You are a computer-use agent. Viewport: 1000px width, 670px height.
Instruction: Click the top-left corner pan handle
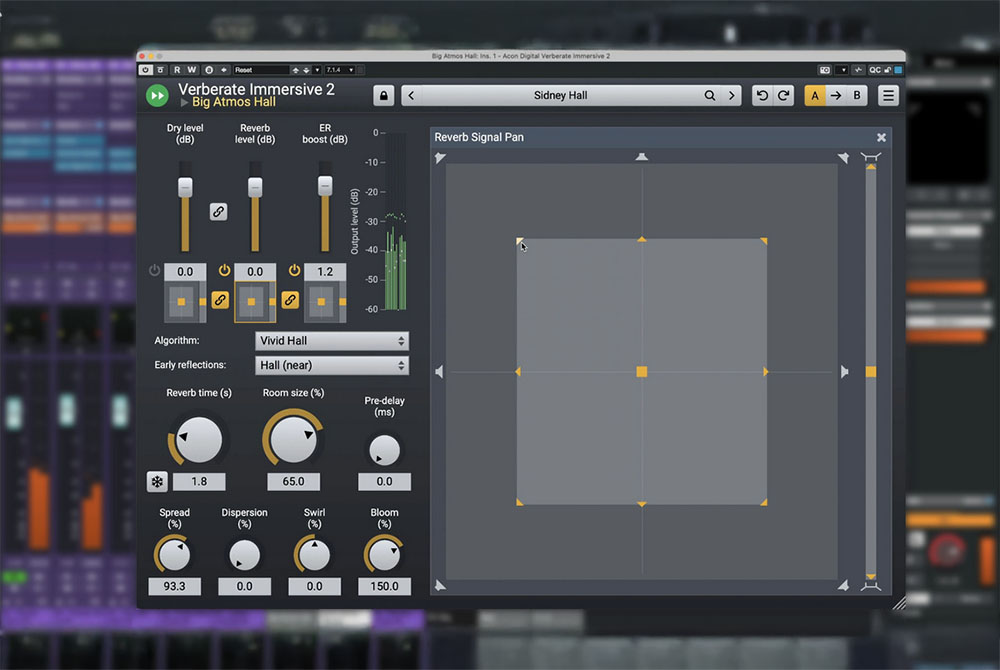(x=520, y=241)
